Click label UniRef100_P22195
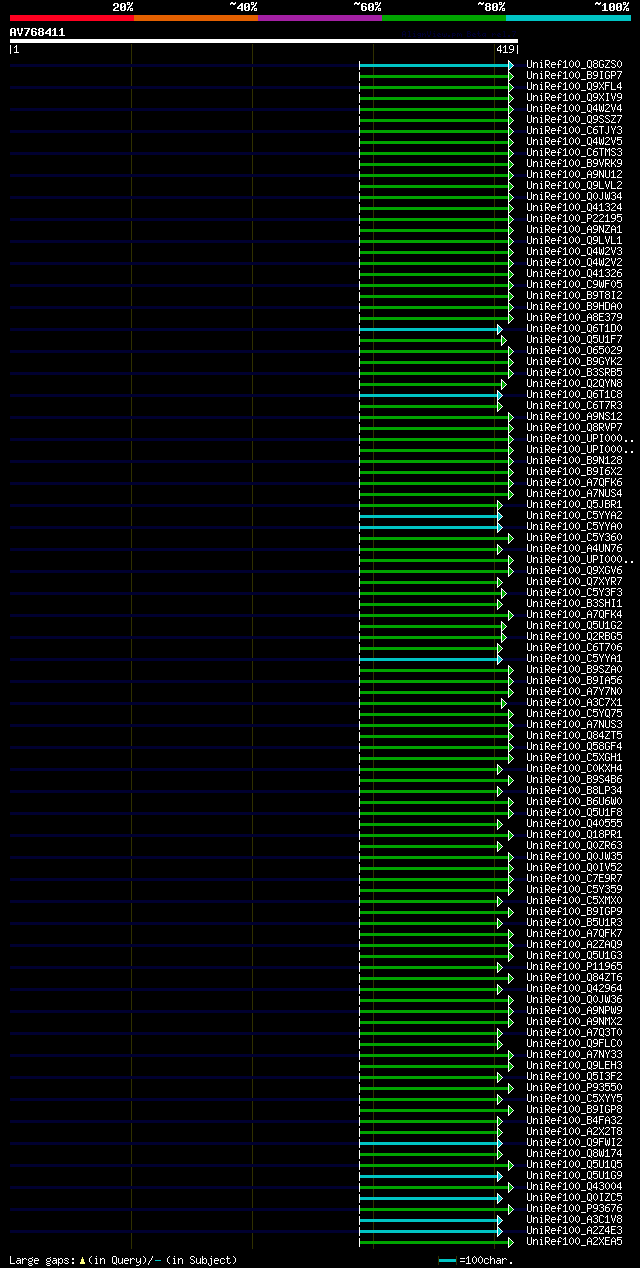 click(x=574, y=218)
